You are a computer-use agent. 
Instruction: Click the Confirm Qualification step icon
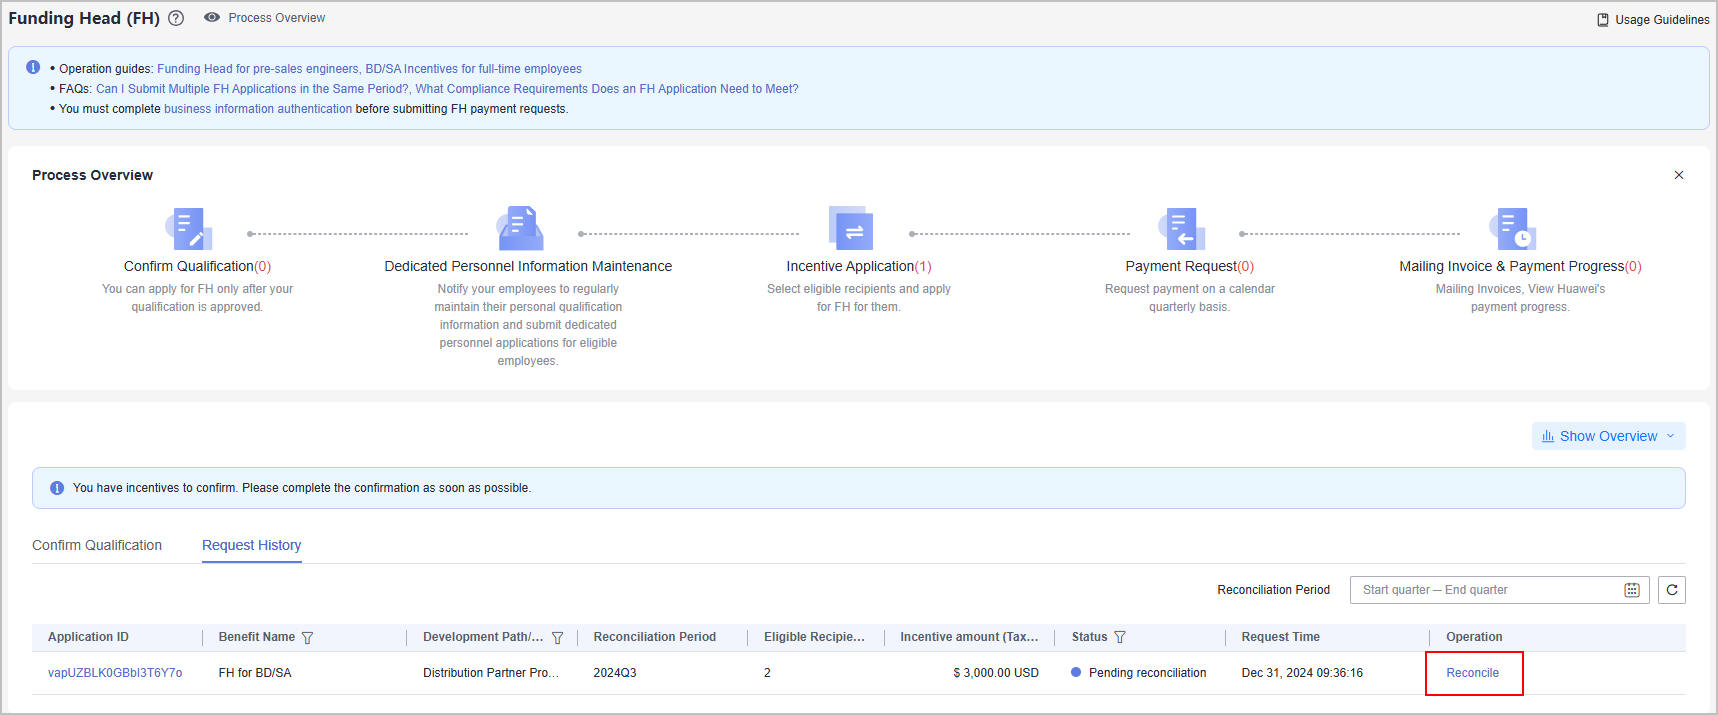tap(189, 229)
